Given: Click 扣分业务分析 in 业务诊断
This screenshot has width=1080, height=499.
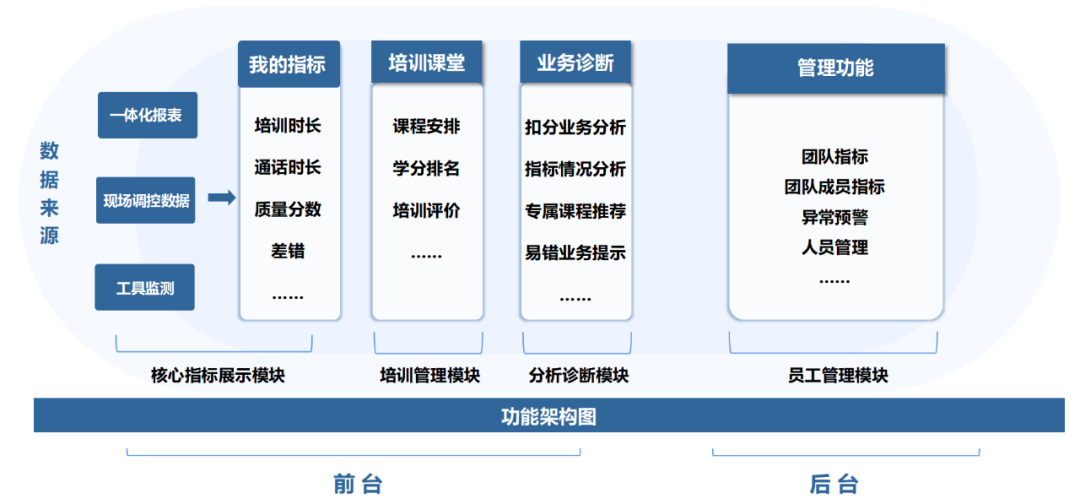Looking at the screenshot, I should pyautogui.click(x=575, y=128).
